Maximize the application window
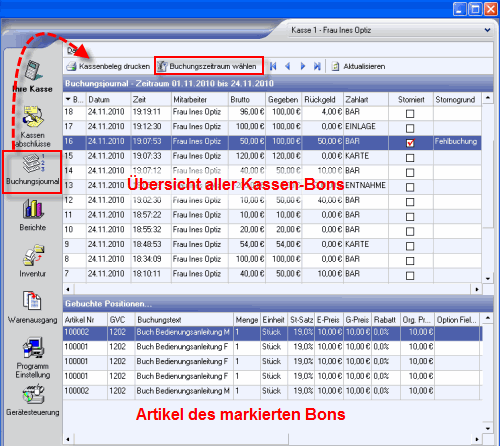The height and width of the screenshot is (446, 500). click(x=475, y=9)
